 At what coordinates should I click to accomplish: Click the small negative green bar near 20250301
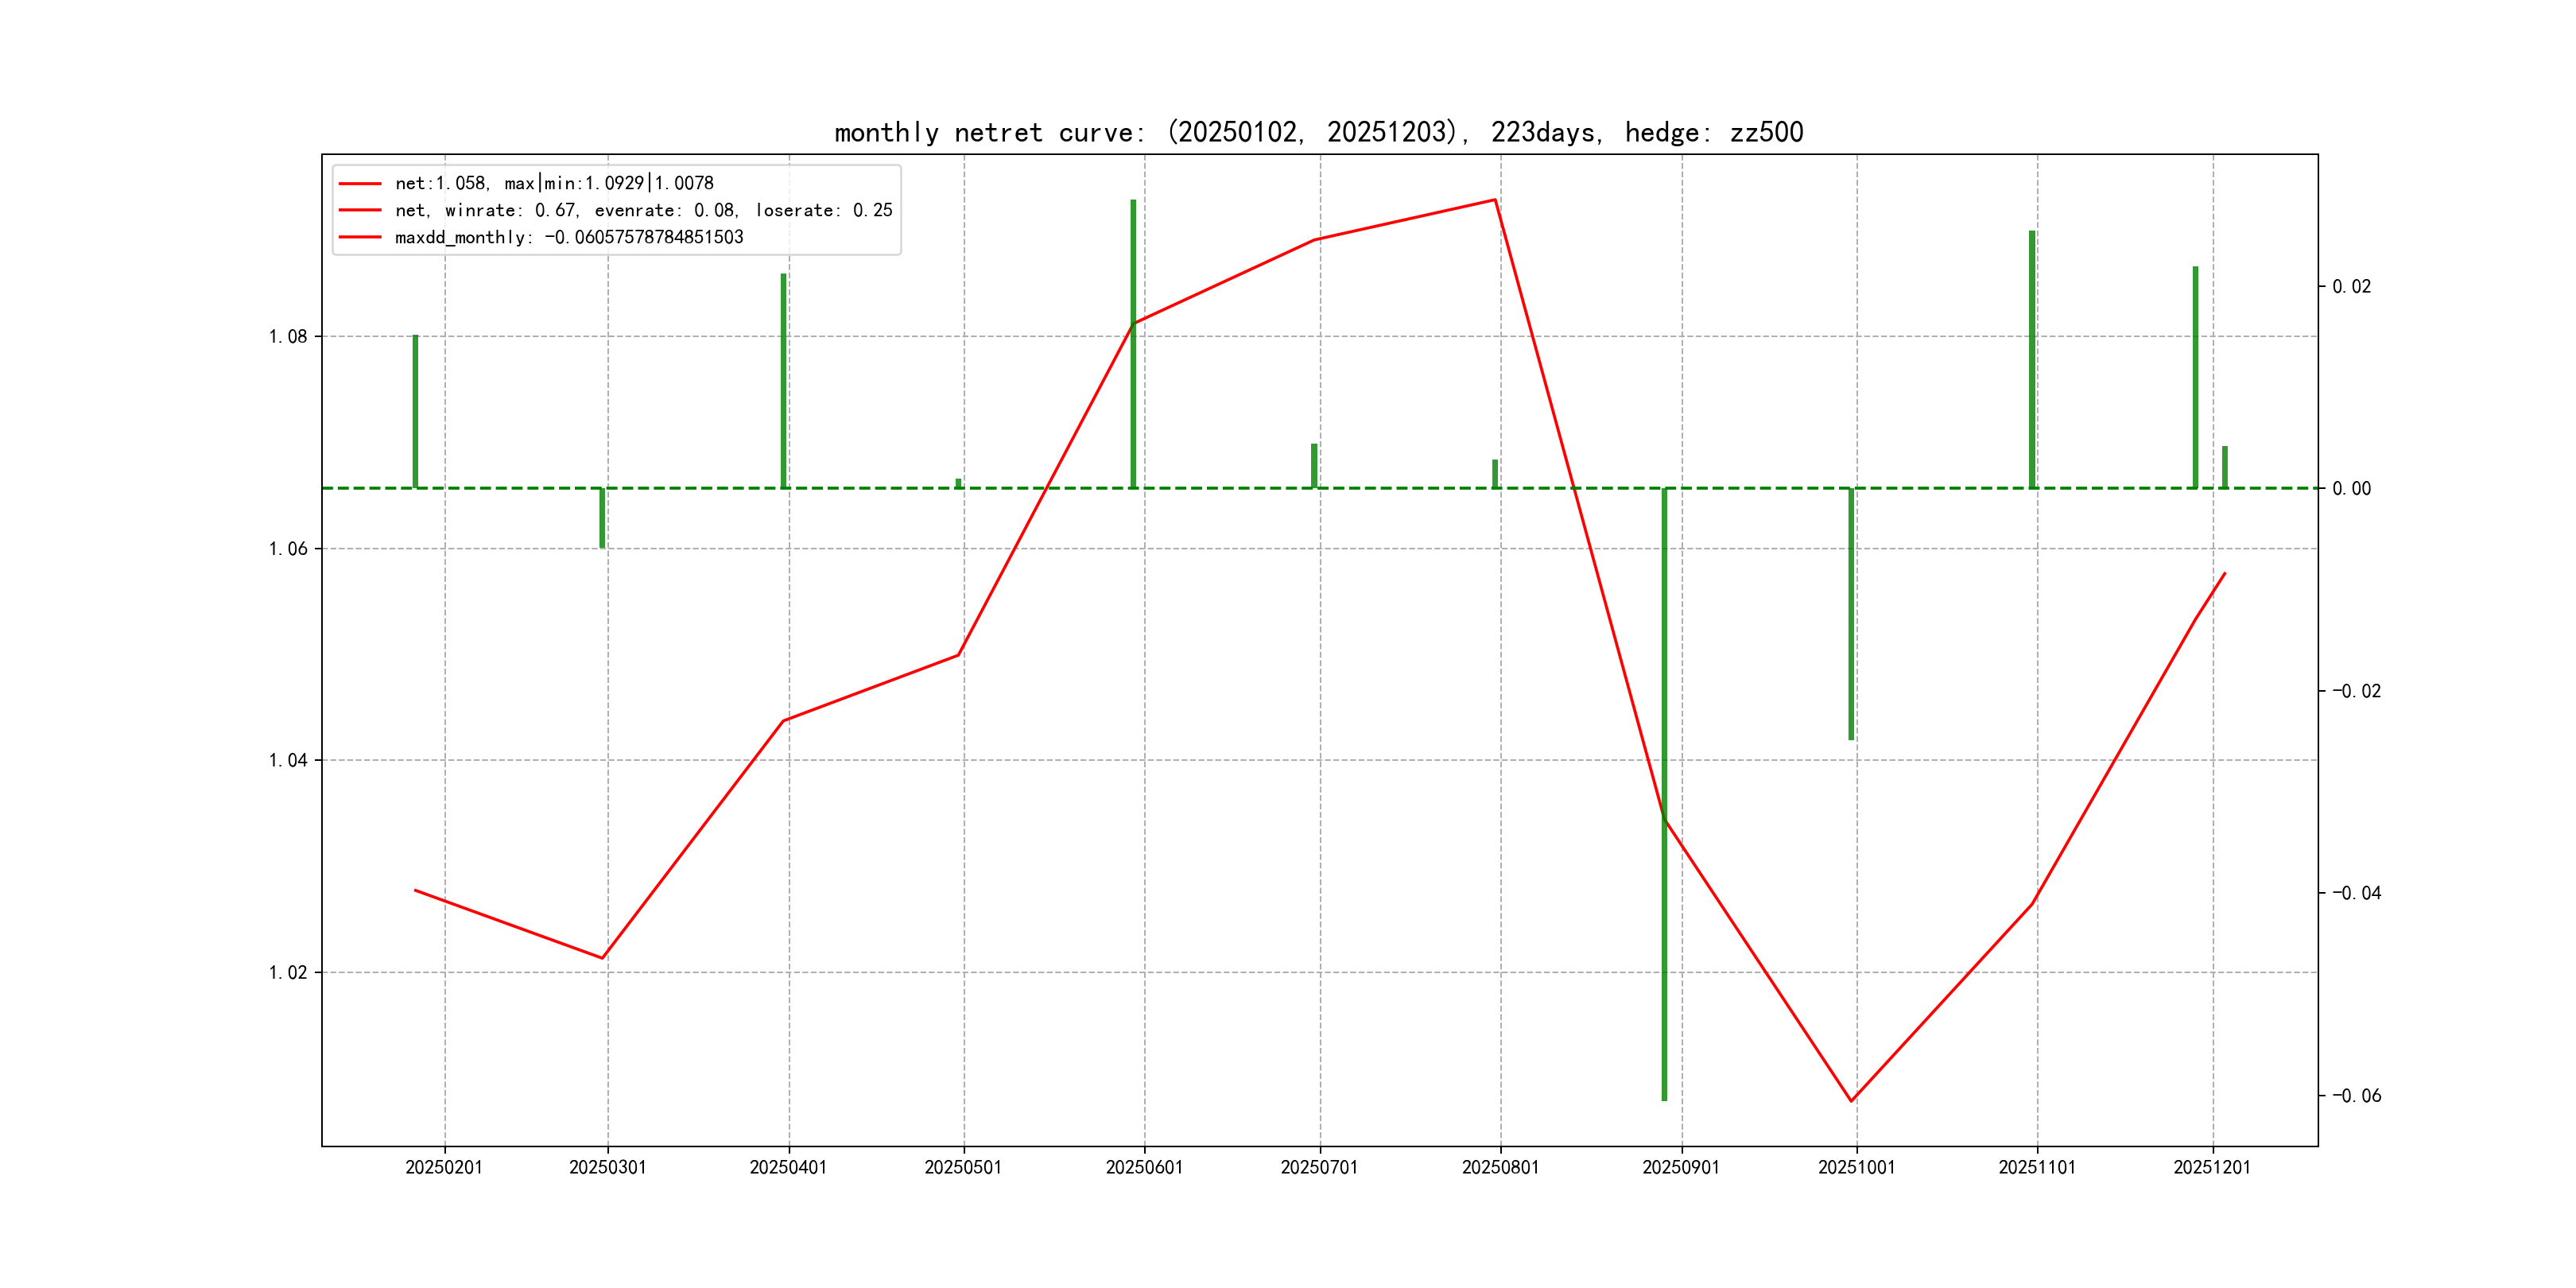pos(602,518)
